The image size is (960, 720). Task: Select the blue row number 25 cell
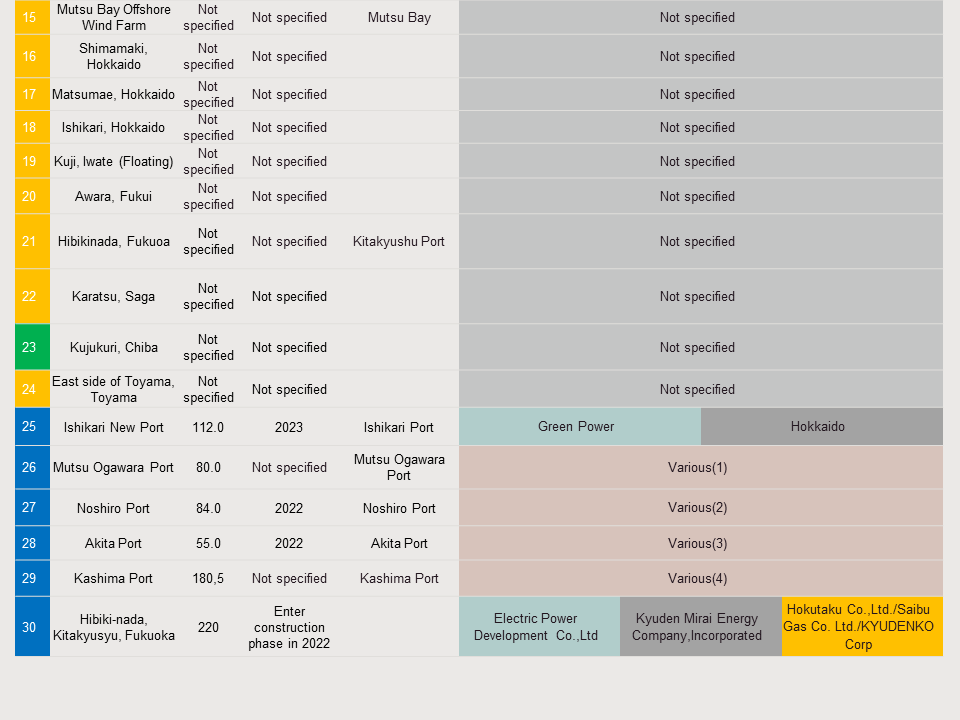pyautogui.click(x=29, y=427)
